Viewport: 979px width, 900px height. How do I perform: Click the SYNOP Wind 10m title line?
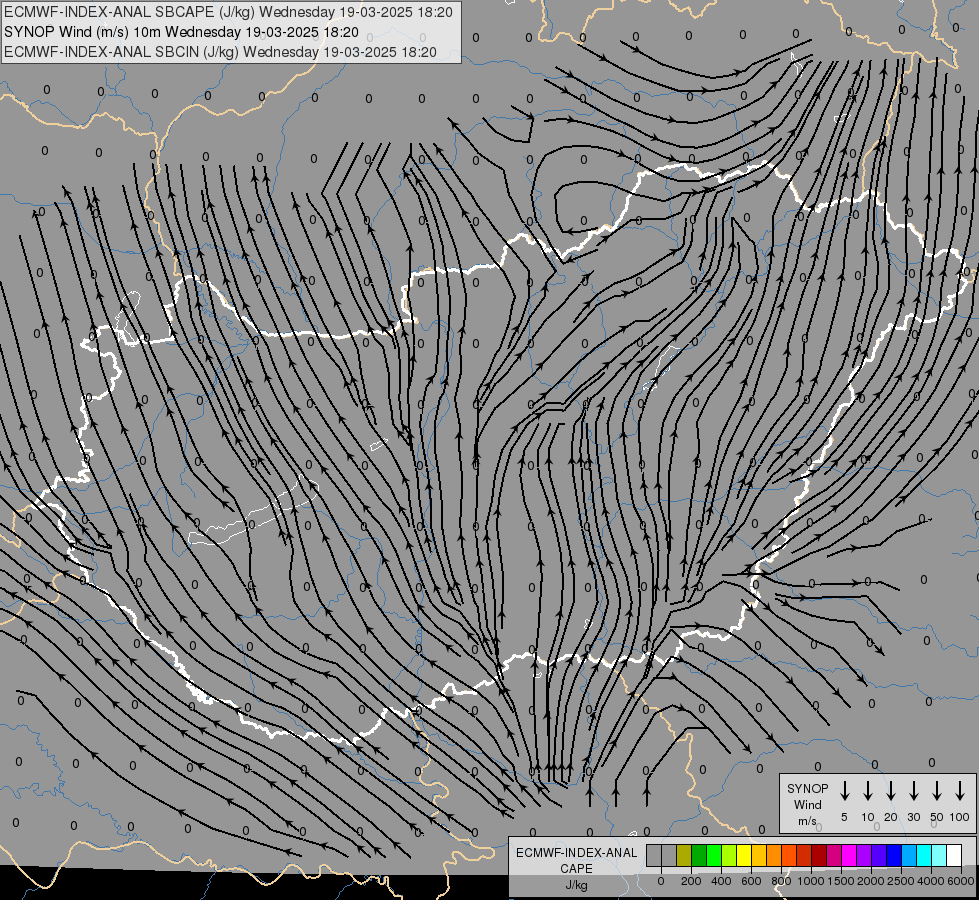[181, 32]
